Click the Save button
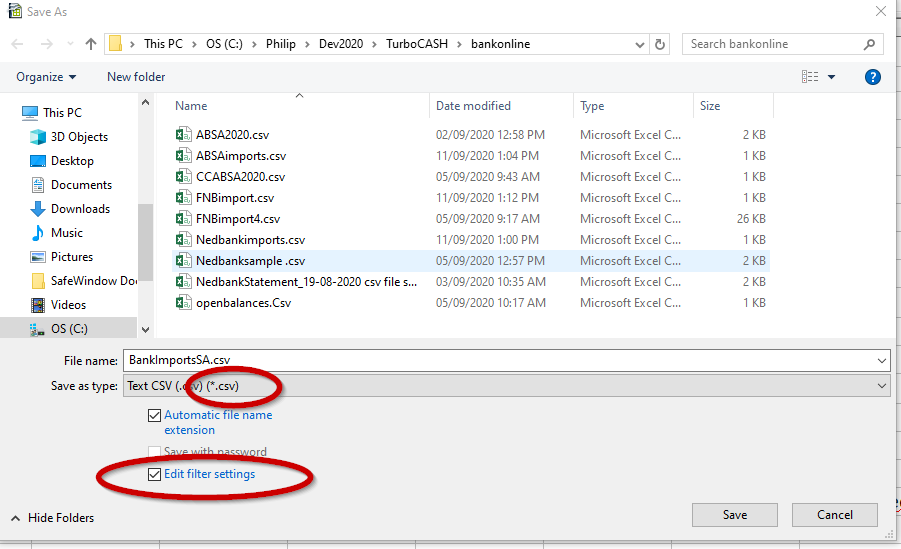The height and width of the screenshot is (549, 901). (734, 515)
